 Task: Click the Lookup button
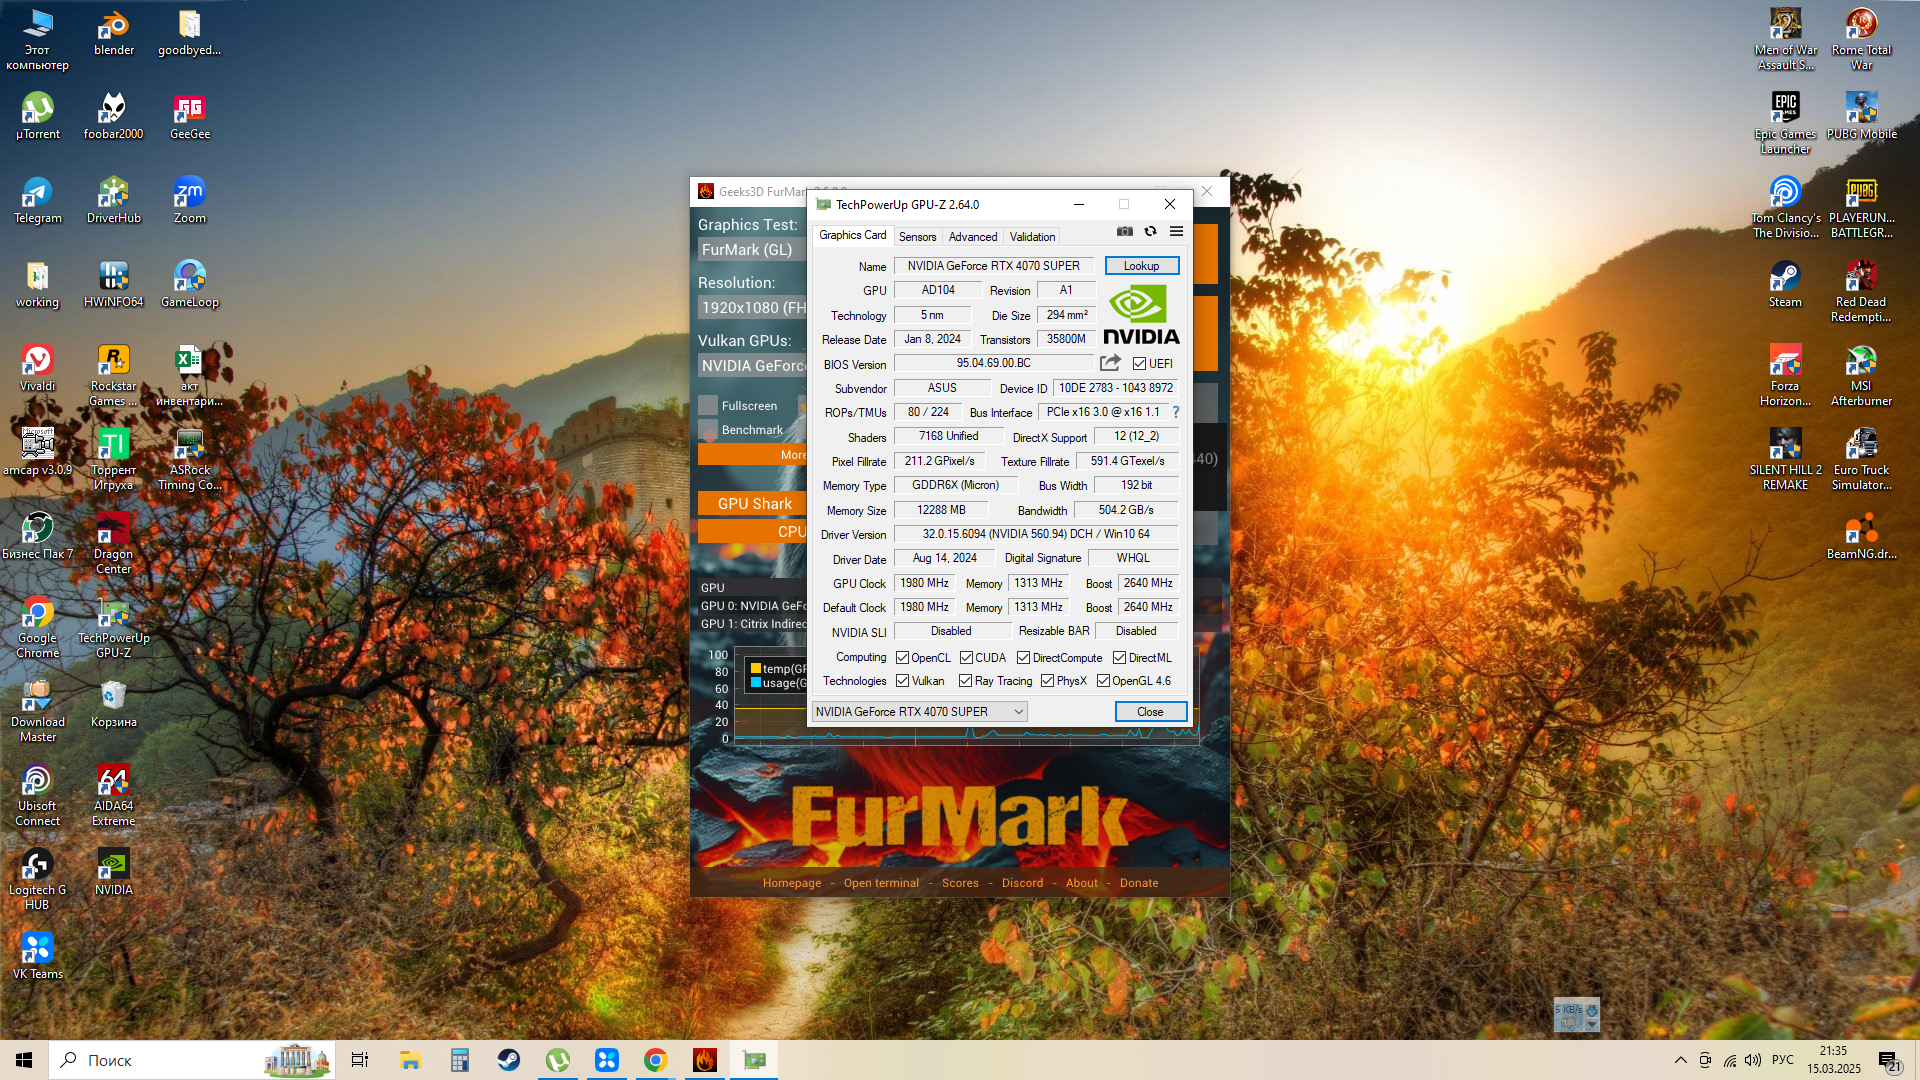(x=1141, y=266)
